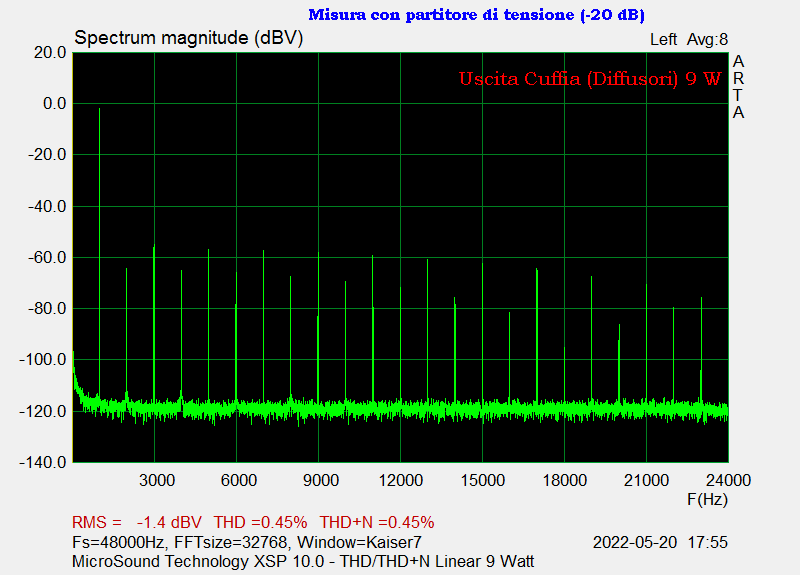800x575 pixels.
Task: Click the third harmonic peak at 3000 Hz
Action: tap(154, 321)
